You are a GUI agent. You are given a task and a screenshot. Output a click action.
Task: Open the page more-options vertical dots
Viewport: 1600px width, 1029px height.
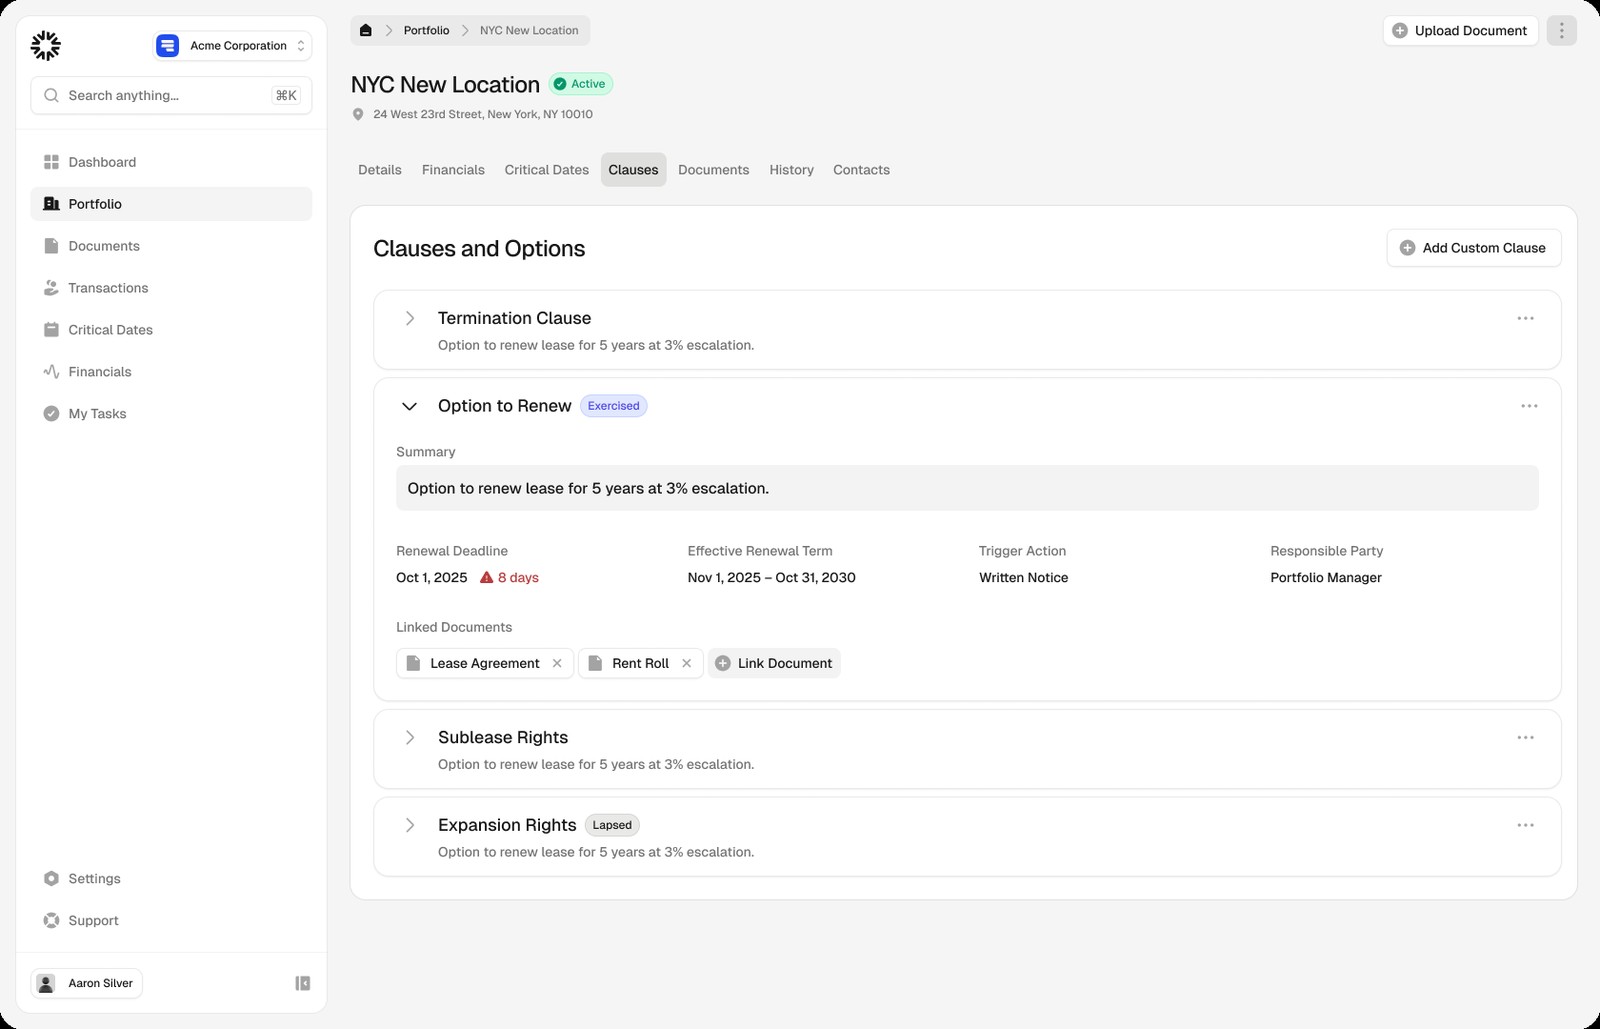1561,31
